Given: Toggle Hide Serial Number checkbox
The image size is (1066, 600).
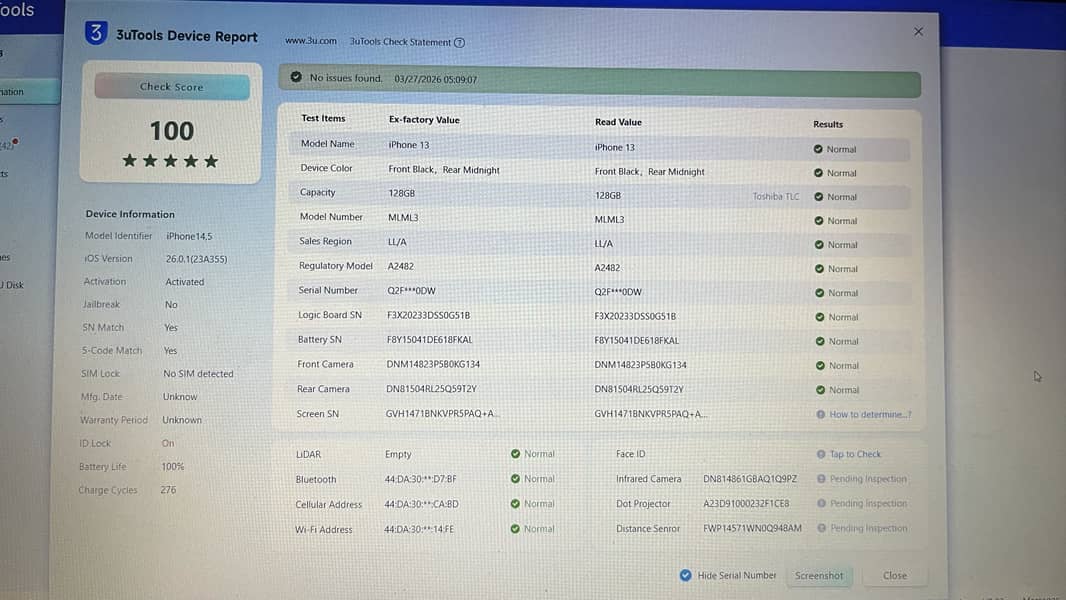Looking at the screenshot, I should (685, 575).
